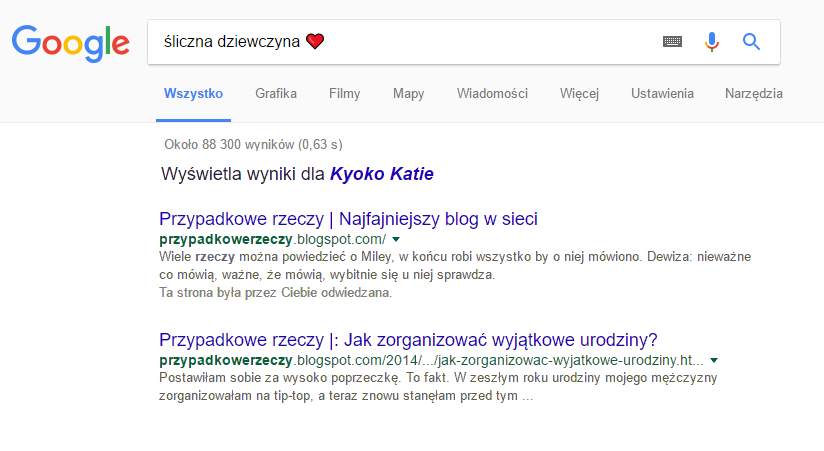Open the Wiadomości tab
Image resolution: width=824 pixels, height=451 pixels.
(492, 94)
